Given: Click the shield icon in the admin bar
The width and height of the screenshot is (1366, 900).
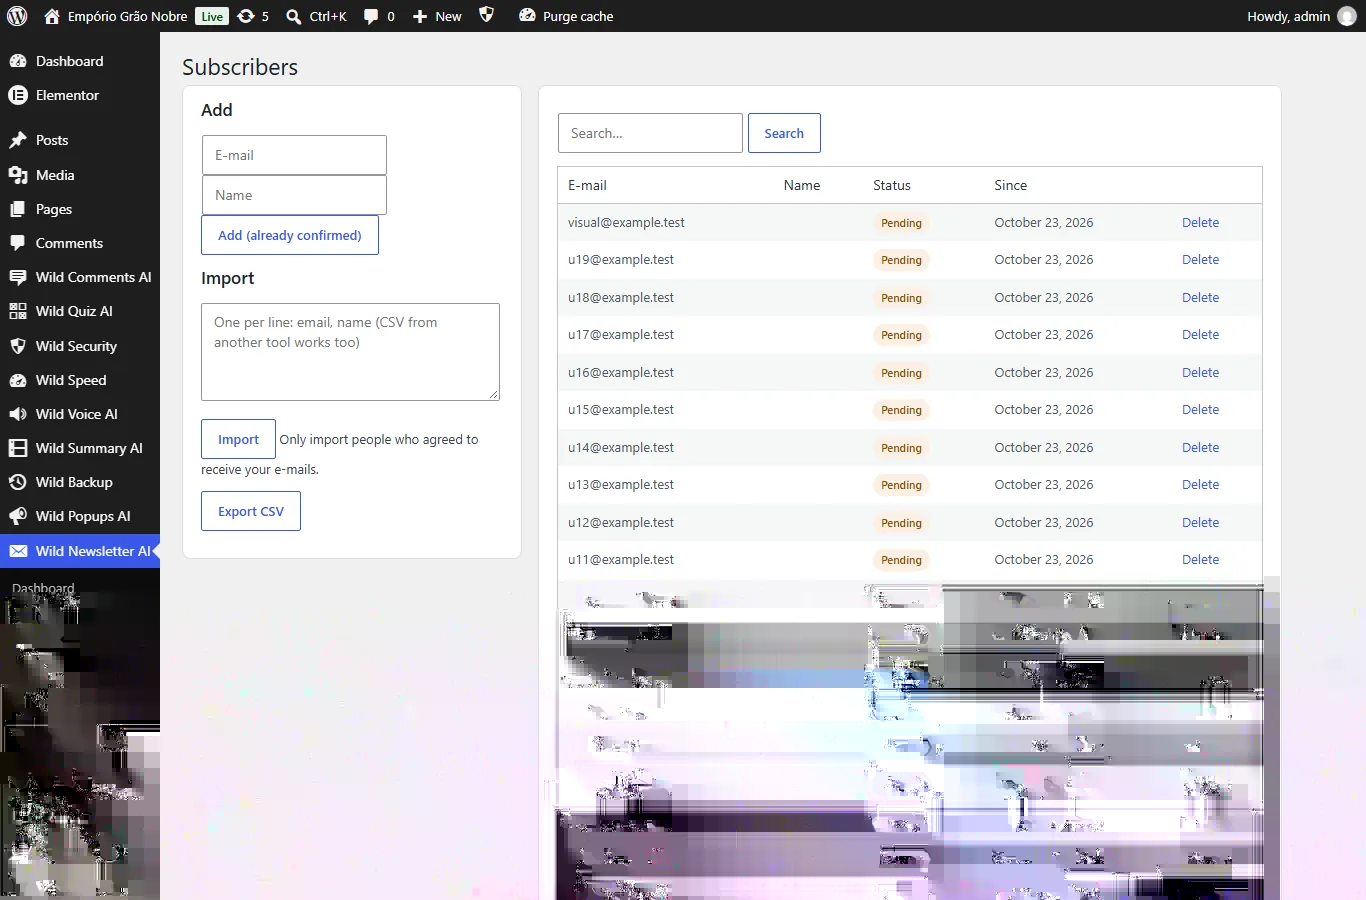Looking at the screenshot, I should (x=487, y=15).
